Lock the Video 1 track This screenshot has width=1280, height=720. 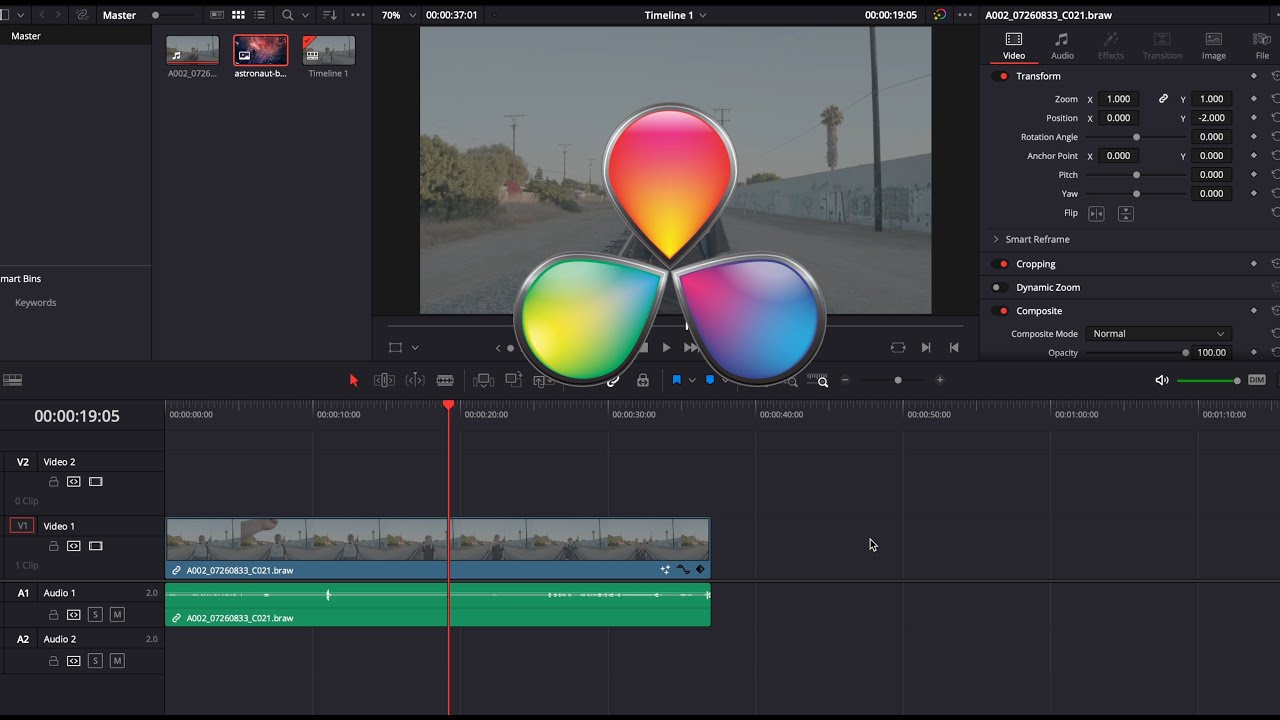(x=54, y=546)
